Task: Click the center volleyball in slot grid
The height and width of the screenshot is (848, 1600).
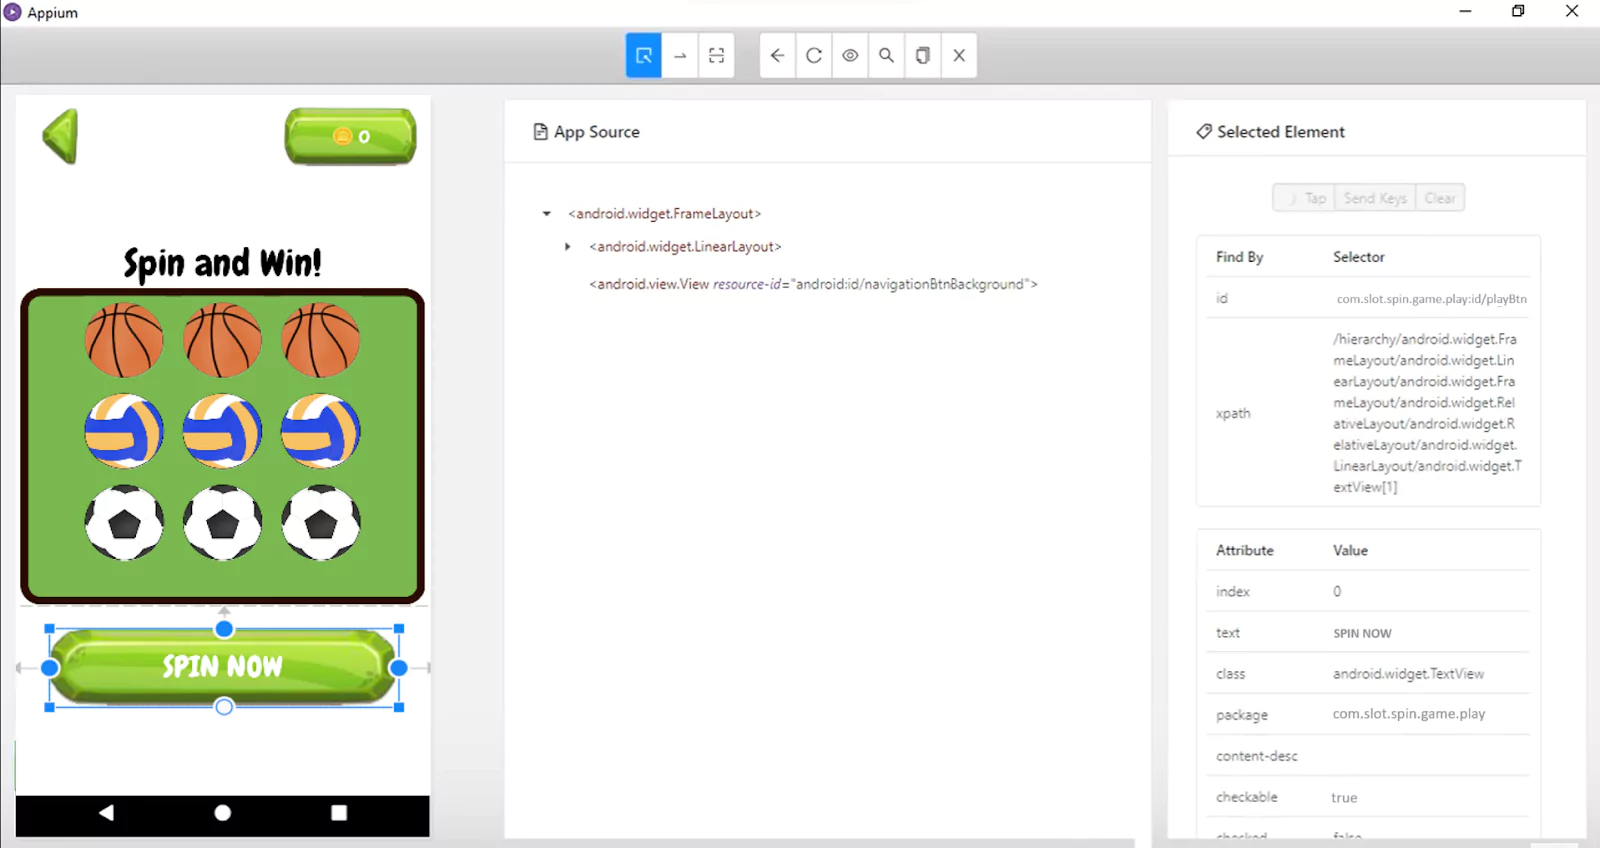Action: click(222, 431)
